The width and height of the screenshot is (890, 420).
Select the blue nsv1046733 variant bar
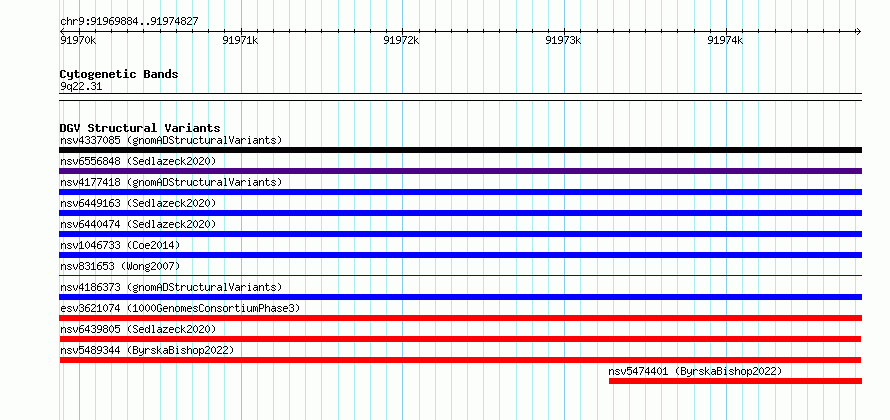[460, 255]
